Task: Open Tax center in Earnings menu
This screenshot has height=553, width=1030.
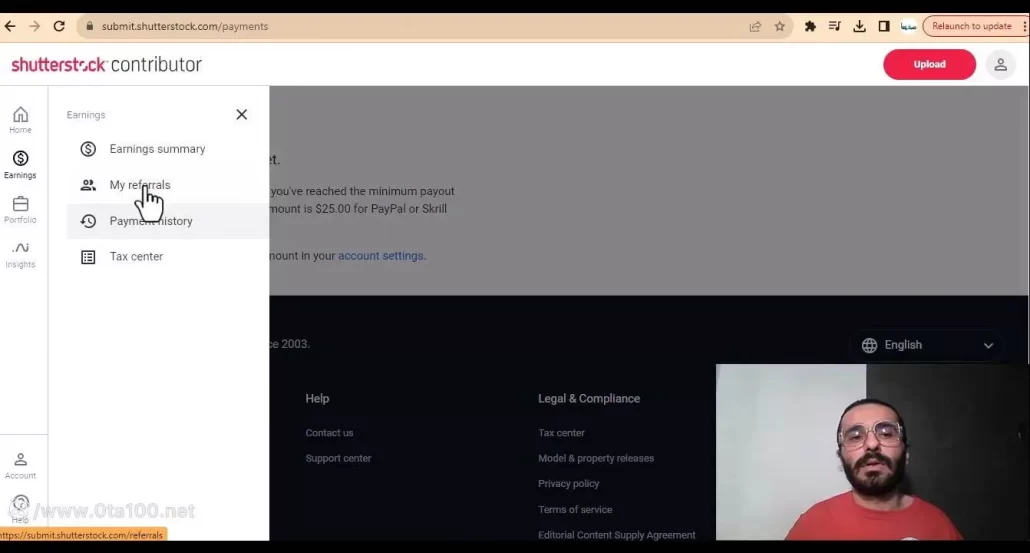Action: 136,257
